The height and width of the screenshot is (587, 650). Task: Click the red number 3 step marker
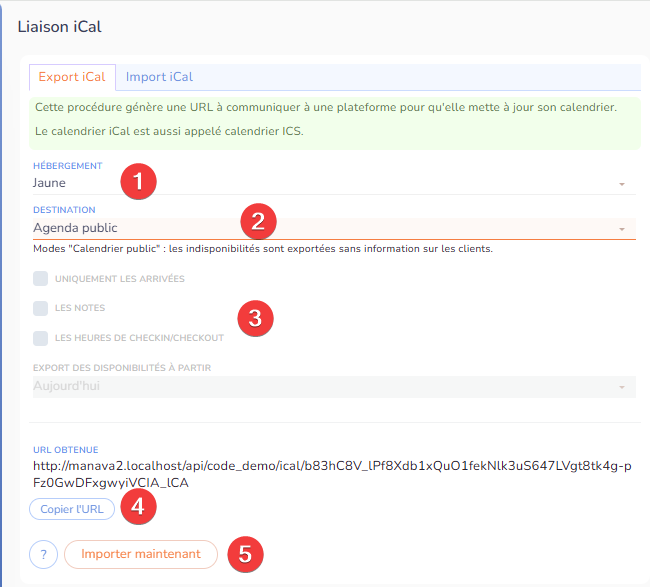pos(255,318)
